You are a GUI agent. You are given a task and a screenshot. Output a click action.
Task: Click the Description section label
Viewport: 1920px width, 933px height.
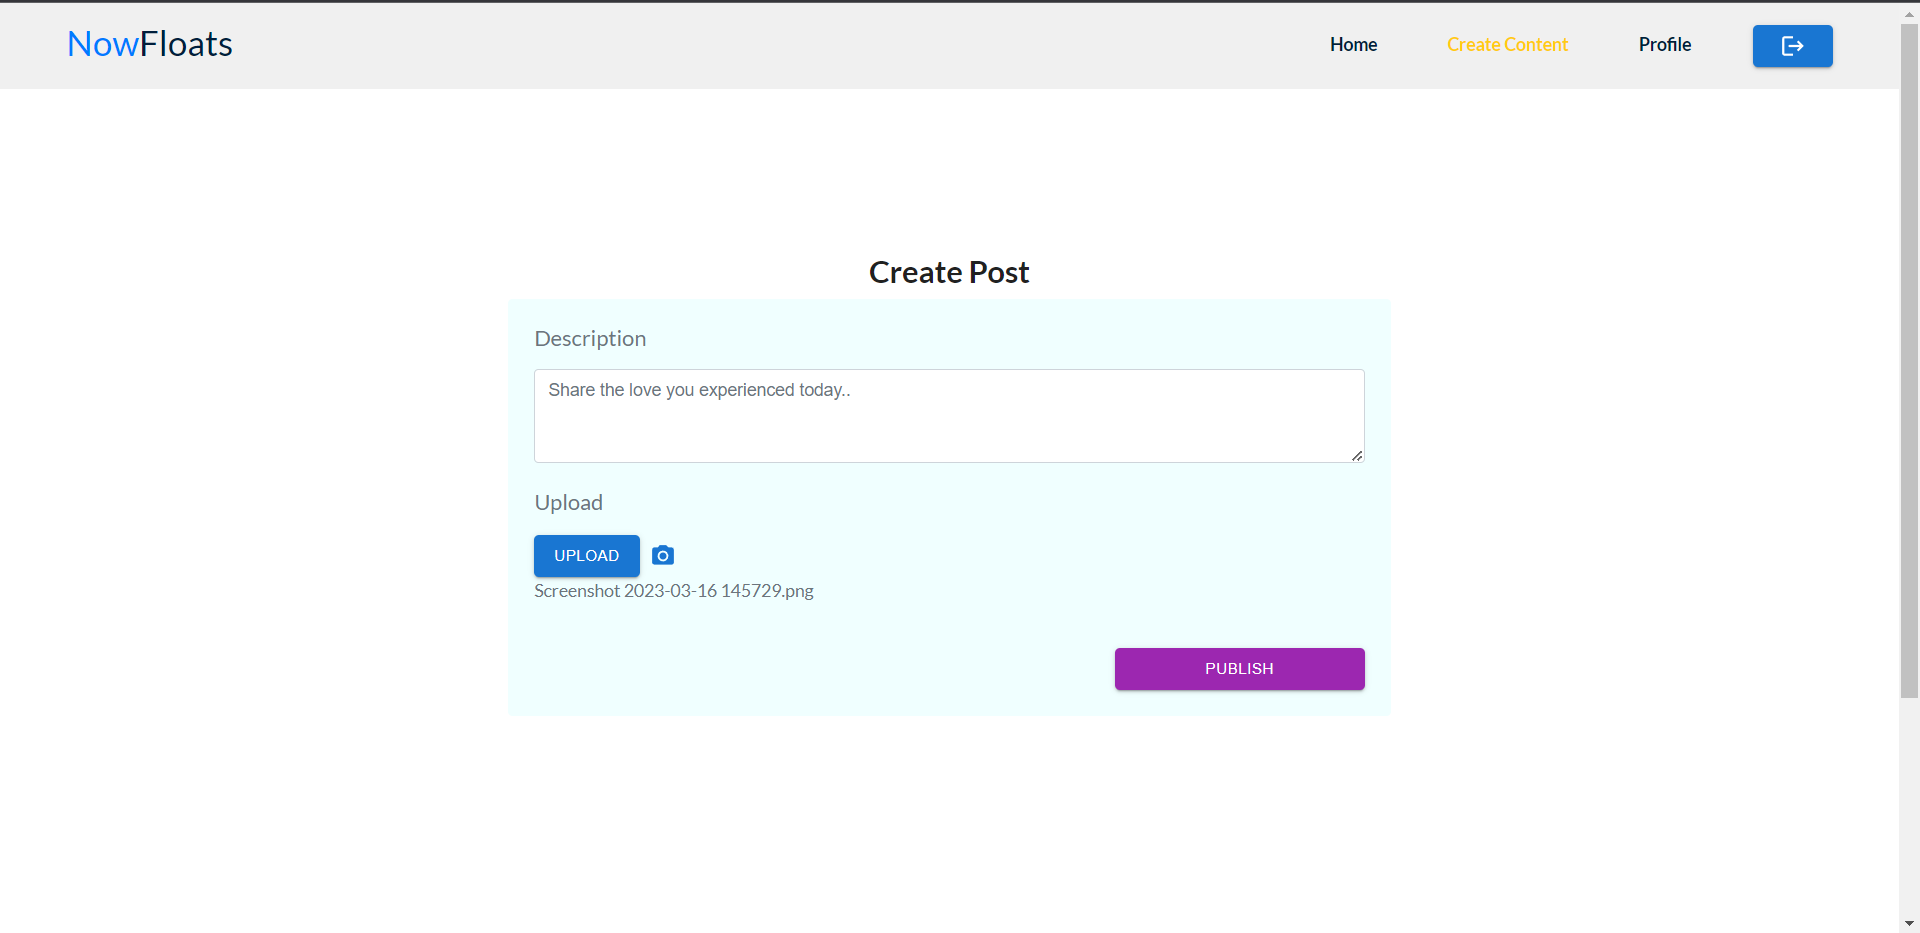point(590,338)
